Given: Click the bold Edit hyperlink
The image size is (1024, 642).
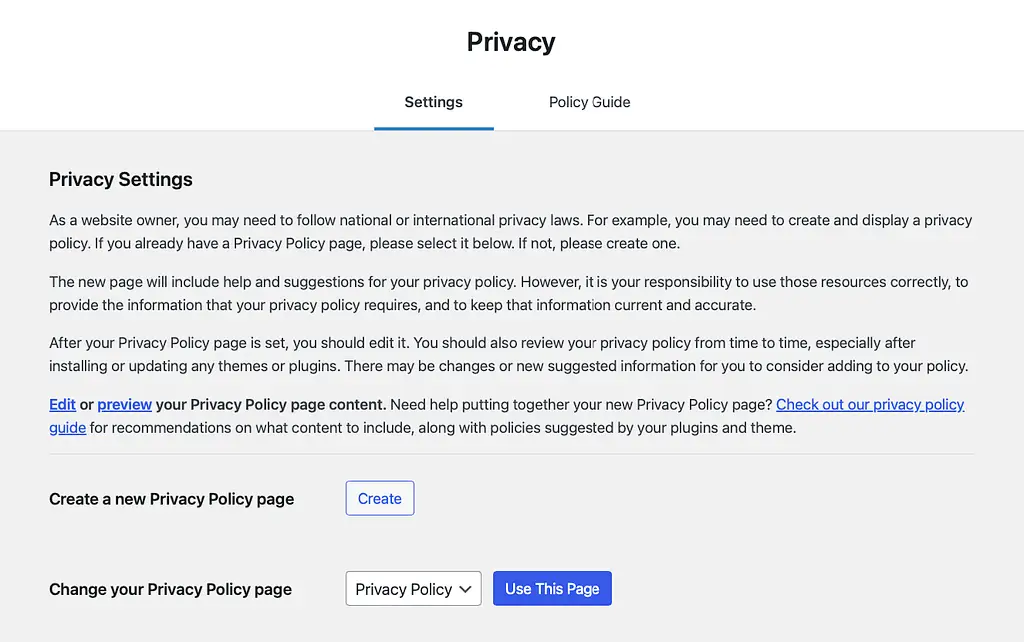Looking at the screenshot, I should point(60,404).
